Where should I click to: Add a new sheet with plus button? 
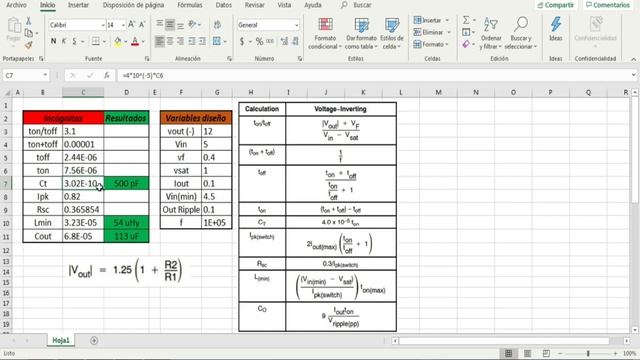(94, 340)
